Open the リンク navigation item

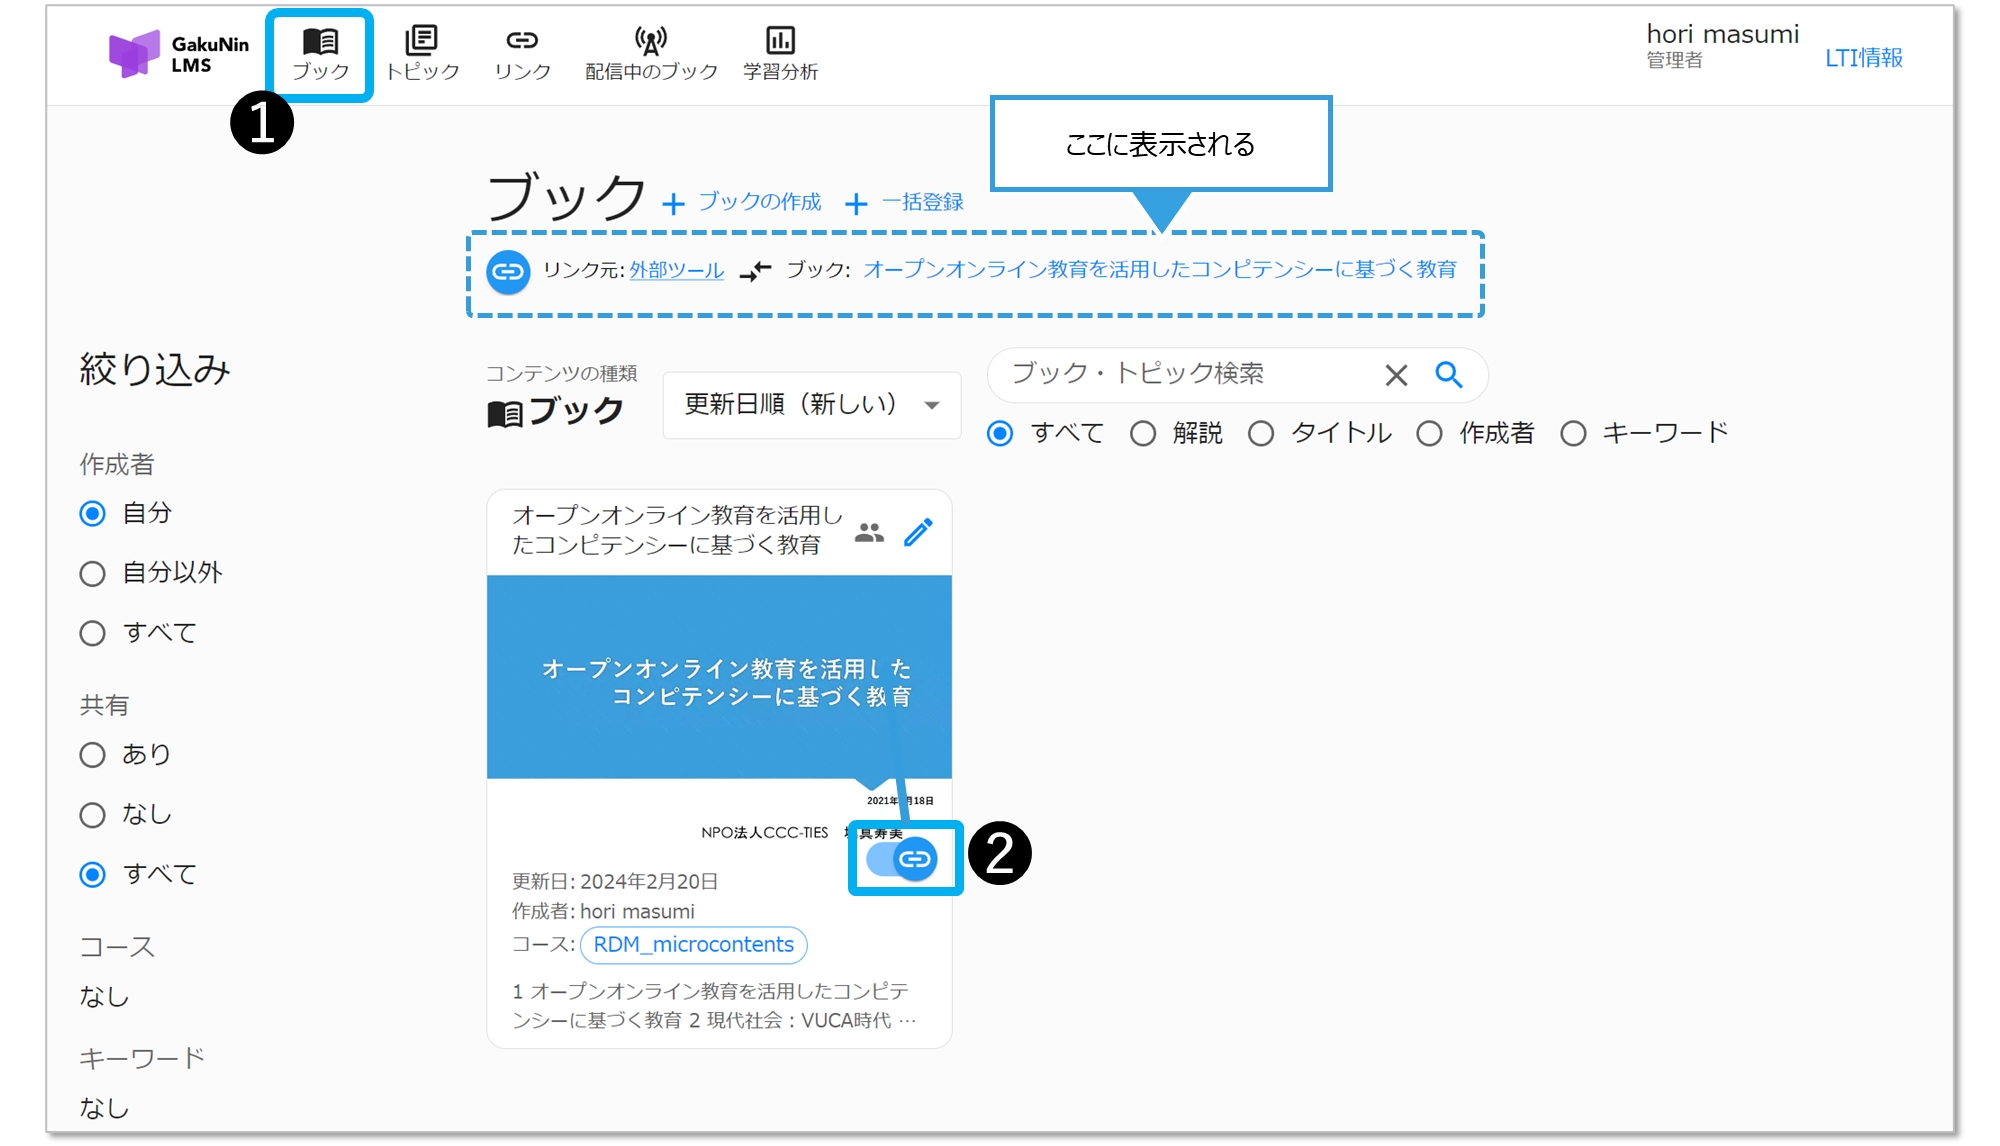click(x=522, y=54)
